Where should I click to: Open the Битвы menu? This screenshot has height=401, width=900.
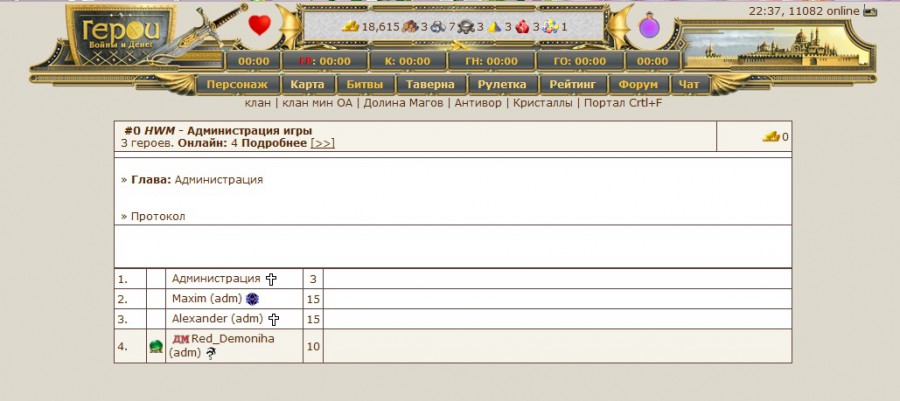pyautogui.click(x=364, y=85)
